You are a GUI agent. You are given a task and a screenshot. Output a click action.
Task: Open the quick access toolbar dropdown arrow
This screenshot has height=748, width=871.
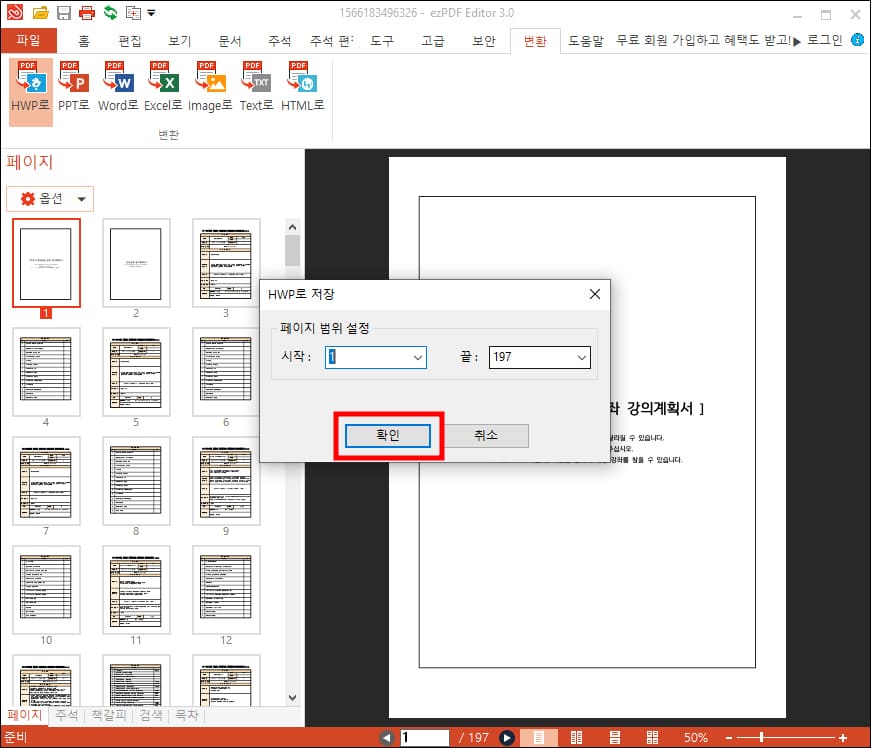click(151, 12)
